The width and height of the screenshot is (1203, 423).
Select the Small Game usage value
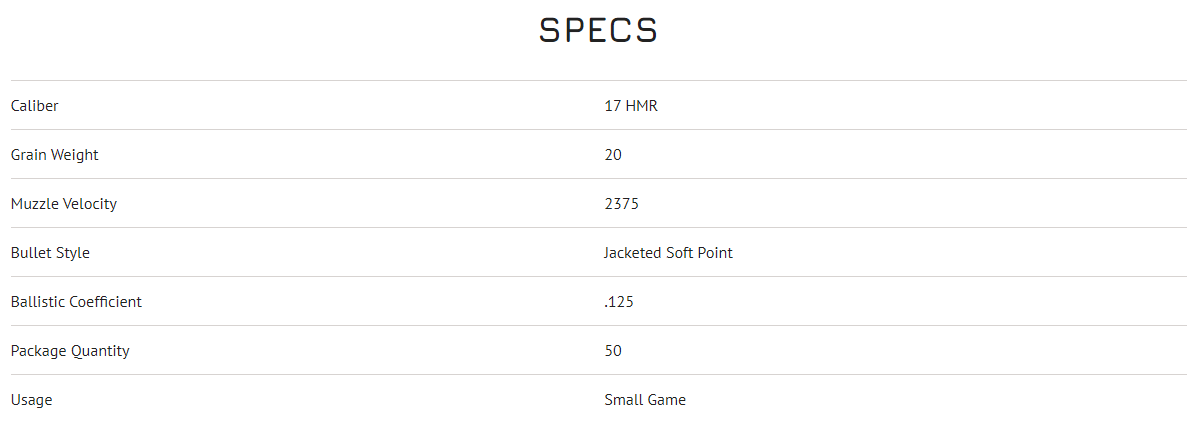tap(645, 399)
